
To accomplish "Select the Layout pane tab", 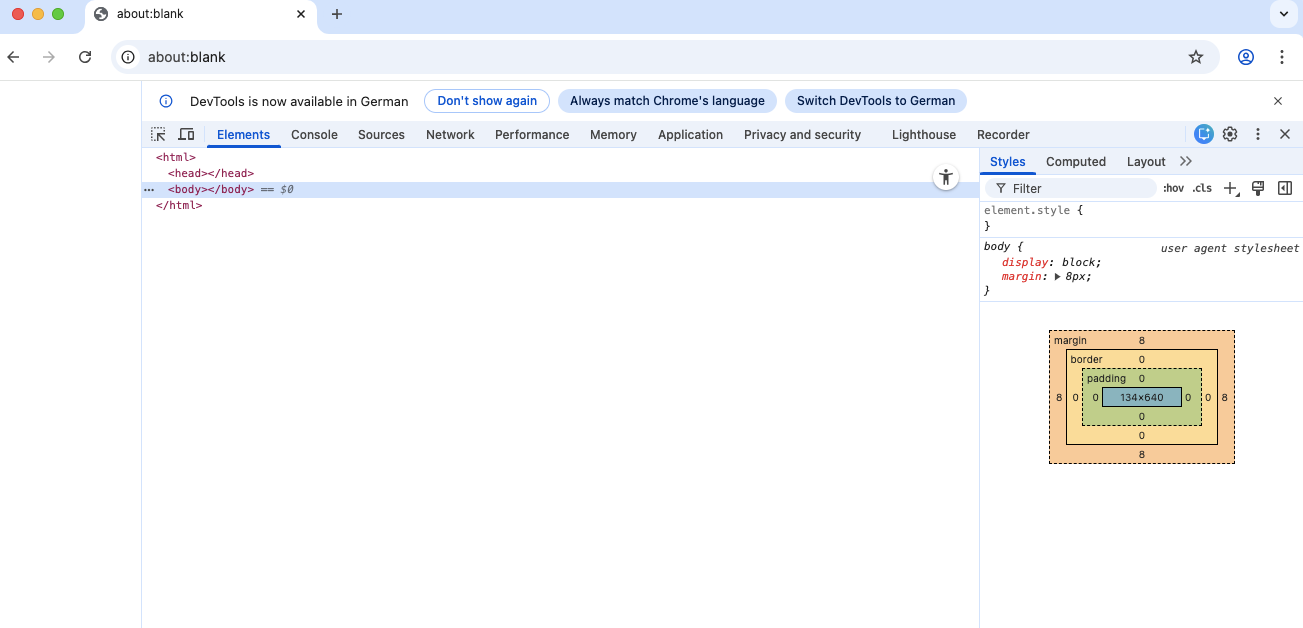I will tap(1146, 161).
